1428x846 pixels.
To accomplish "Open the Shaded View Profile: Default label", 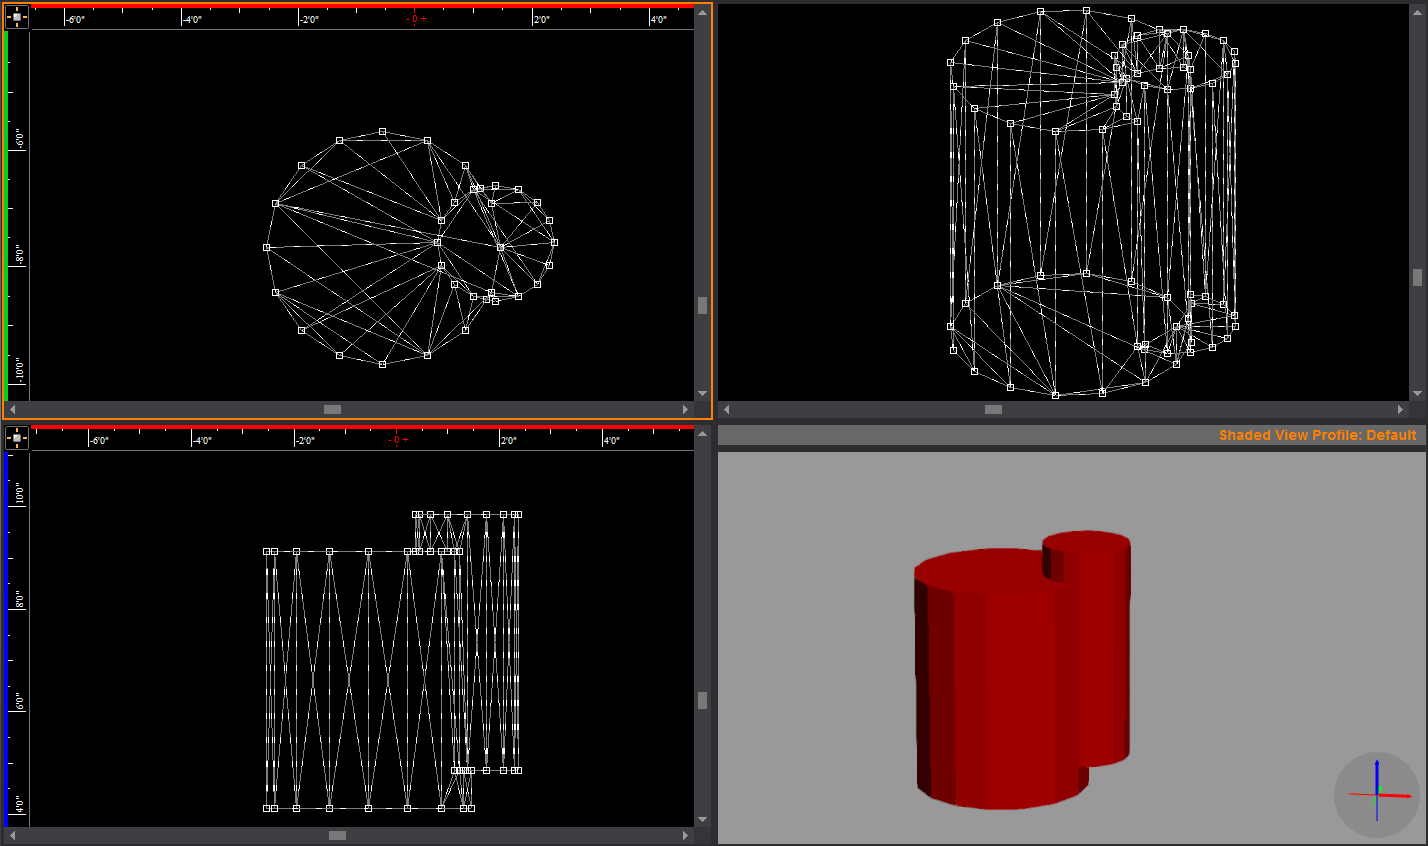I will pyautogui.click(x=1317, y=435).
